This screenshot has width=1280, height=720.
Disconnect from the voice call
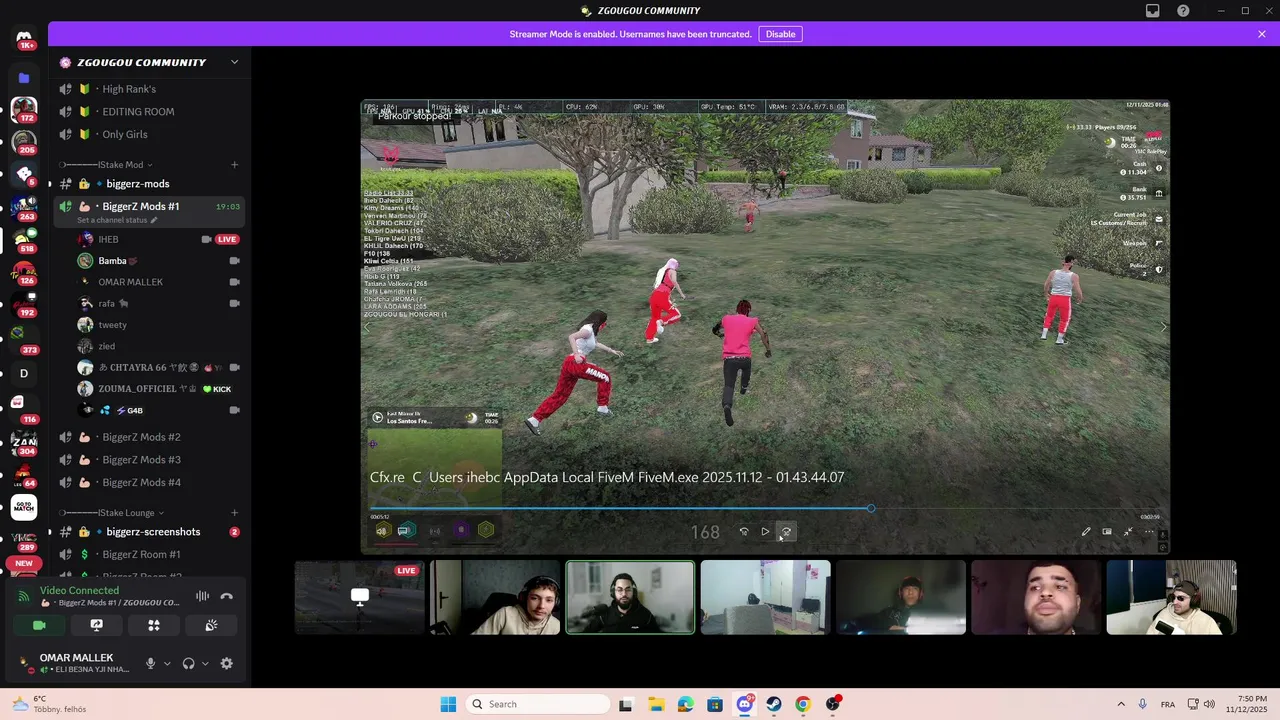tap(227, 596)
